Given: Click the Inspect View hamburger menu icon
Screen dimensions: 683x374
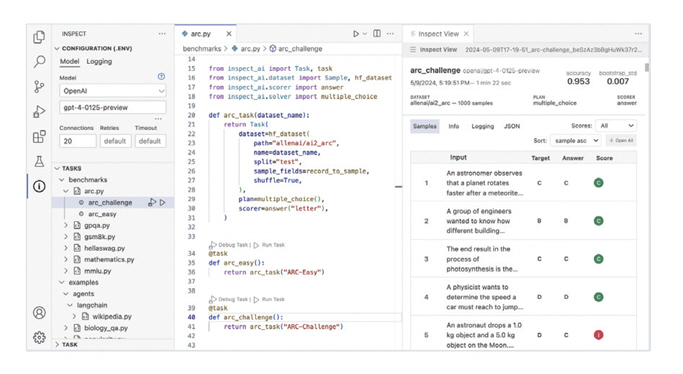Looking at the screenshot, I should (413, 50).
